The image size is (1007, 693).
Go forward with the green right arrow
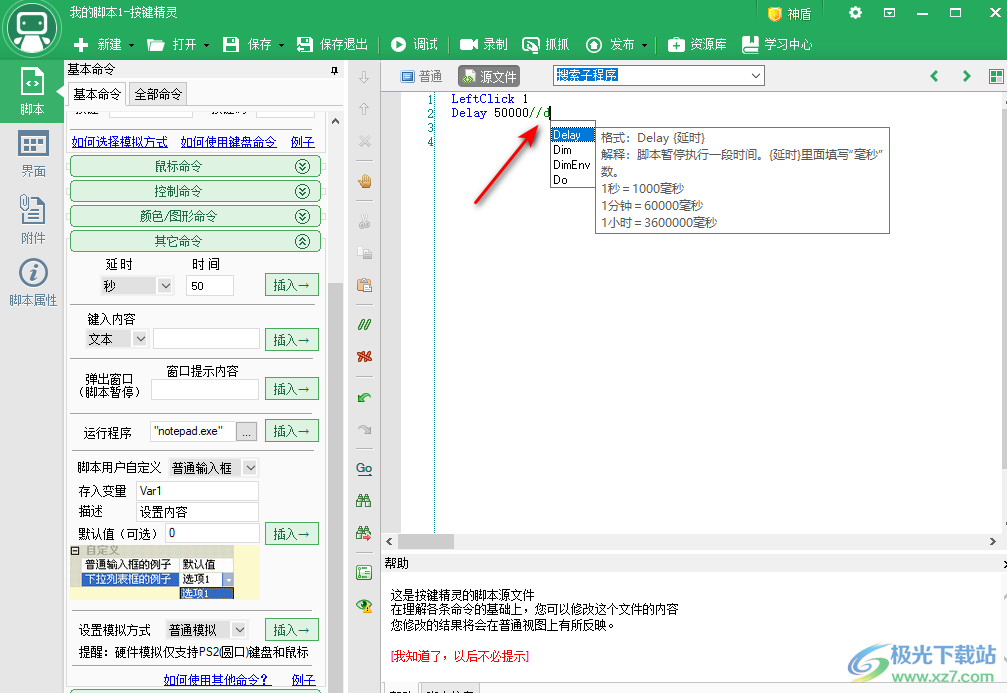966,76
